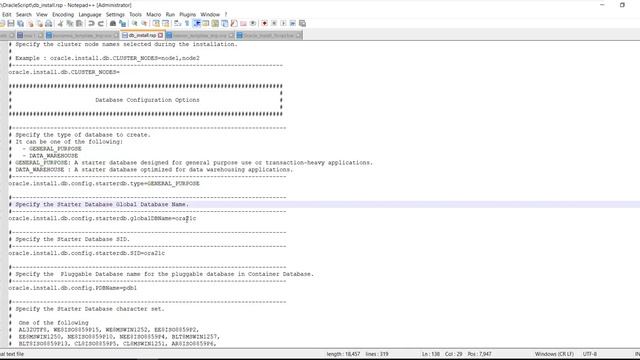Toggle Show All Characters icon
The height and width of the screenshot is (360, 640).
pyautogui.click(x=187, y=23)
